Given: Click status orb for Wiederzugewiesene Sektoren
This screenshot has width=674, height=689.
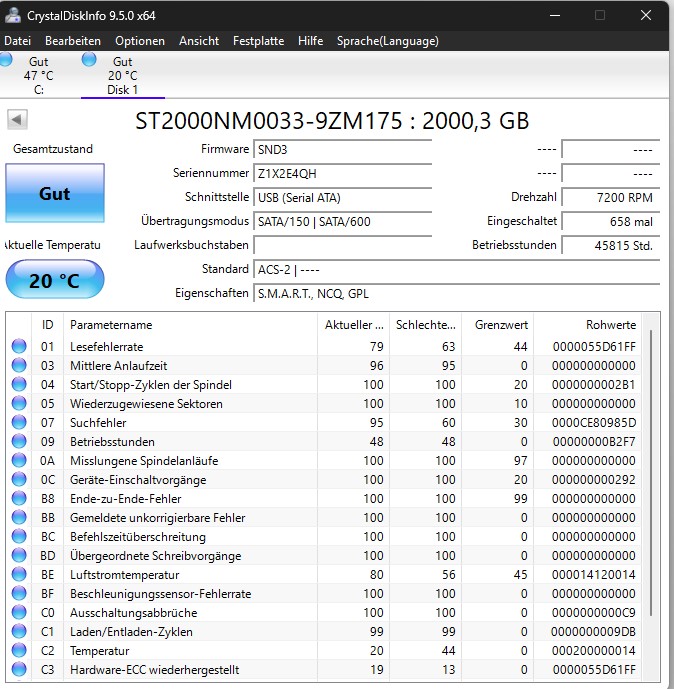Looking at the screenshot, I should coord(19,403).
